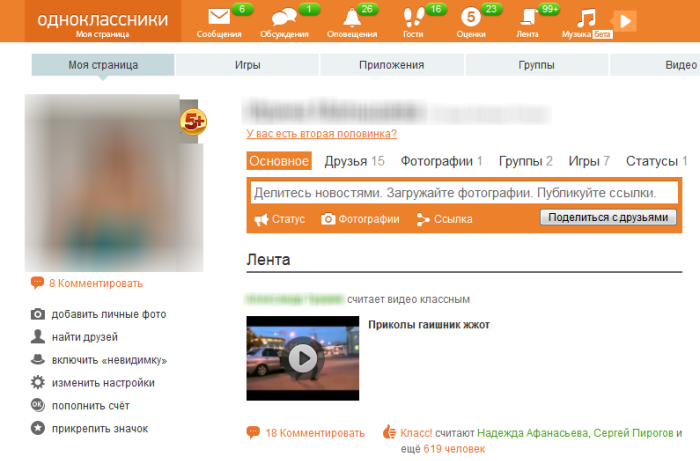
Task: Open Сообщения envelope icon
Action: pos(219,18)
